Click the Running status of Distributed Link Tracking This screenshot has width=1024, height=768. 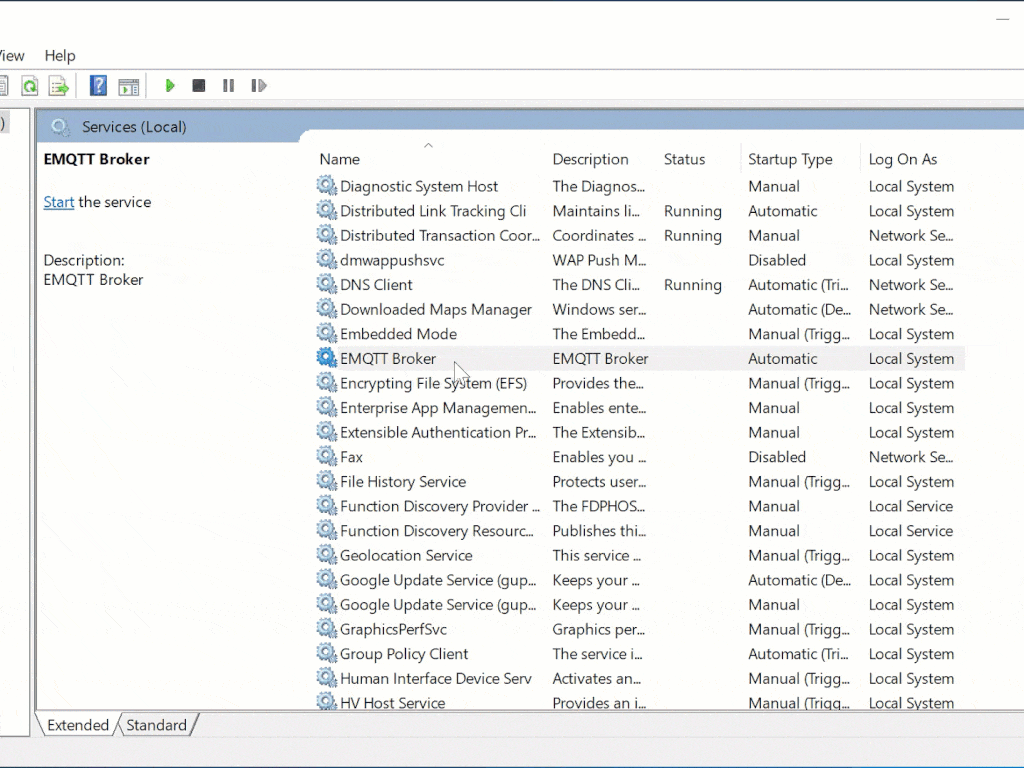coord(693,211)
